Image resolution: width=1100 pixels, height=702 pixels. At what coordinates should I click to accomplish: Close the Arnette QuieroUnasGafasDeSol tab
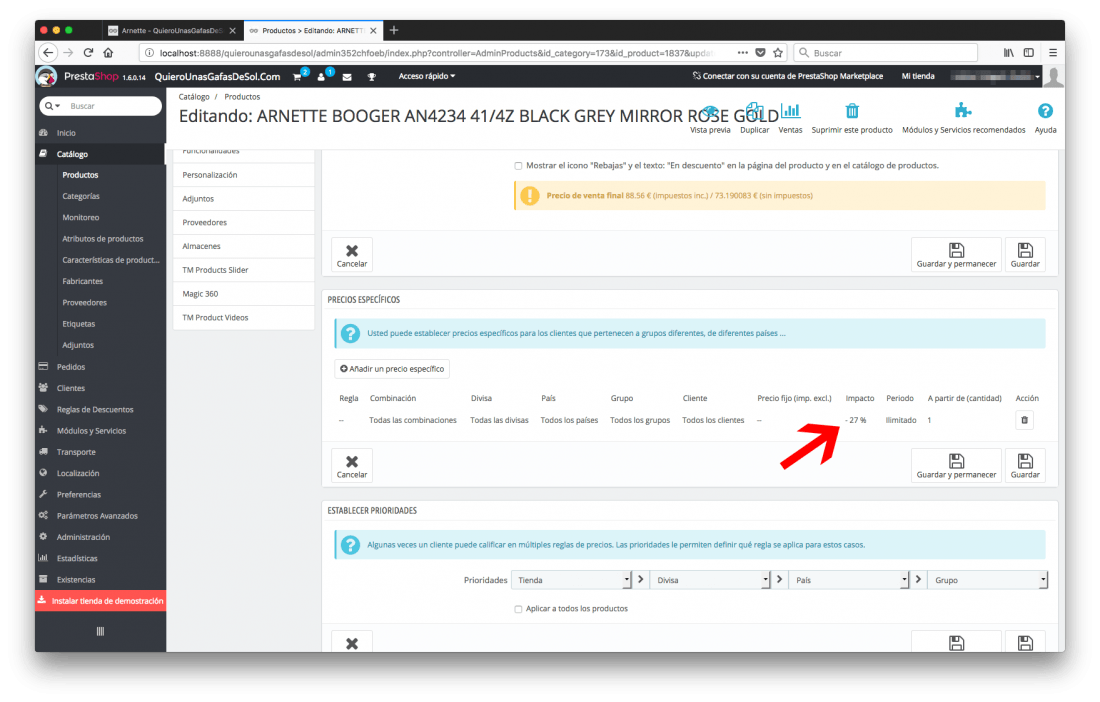233,31
